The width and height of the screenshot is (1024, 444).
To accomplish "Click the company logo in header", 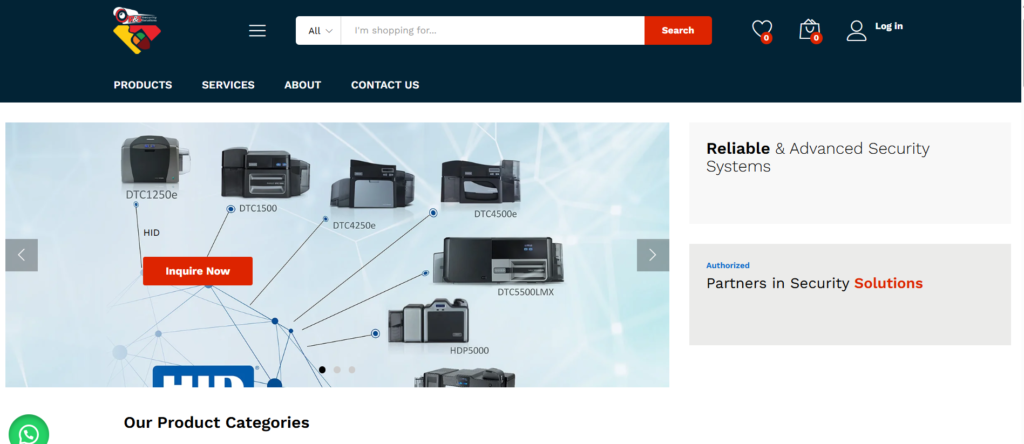I will (x=137, y=30).
